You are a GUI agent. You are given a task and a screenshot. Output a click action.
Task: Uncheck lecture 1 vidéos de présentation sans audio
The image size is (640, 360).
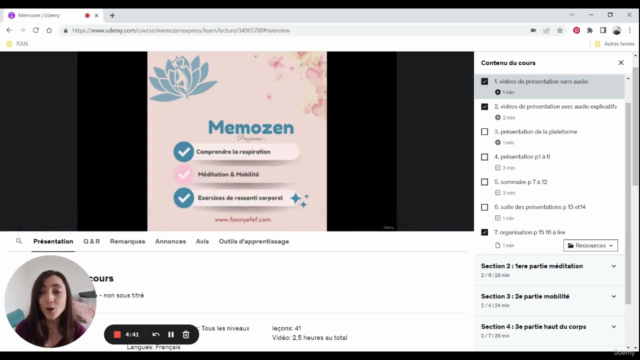(484, 82)
